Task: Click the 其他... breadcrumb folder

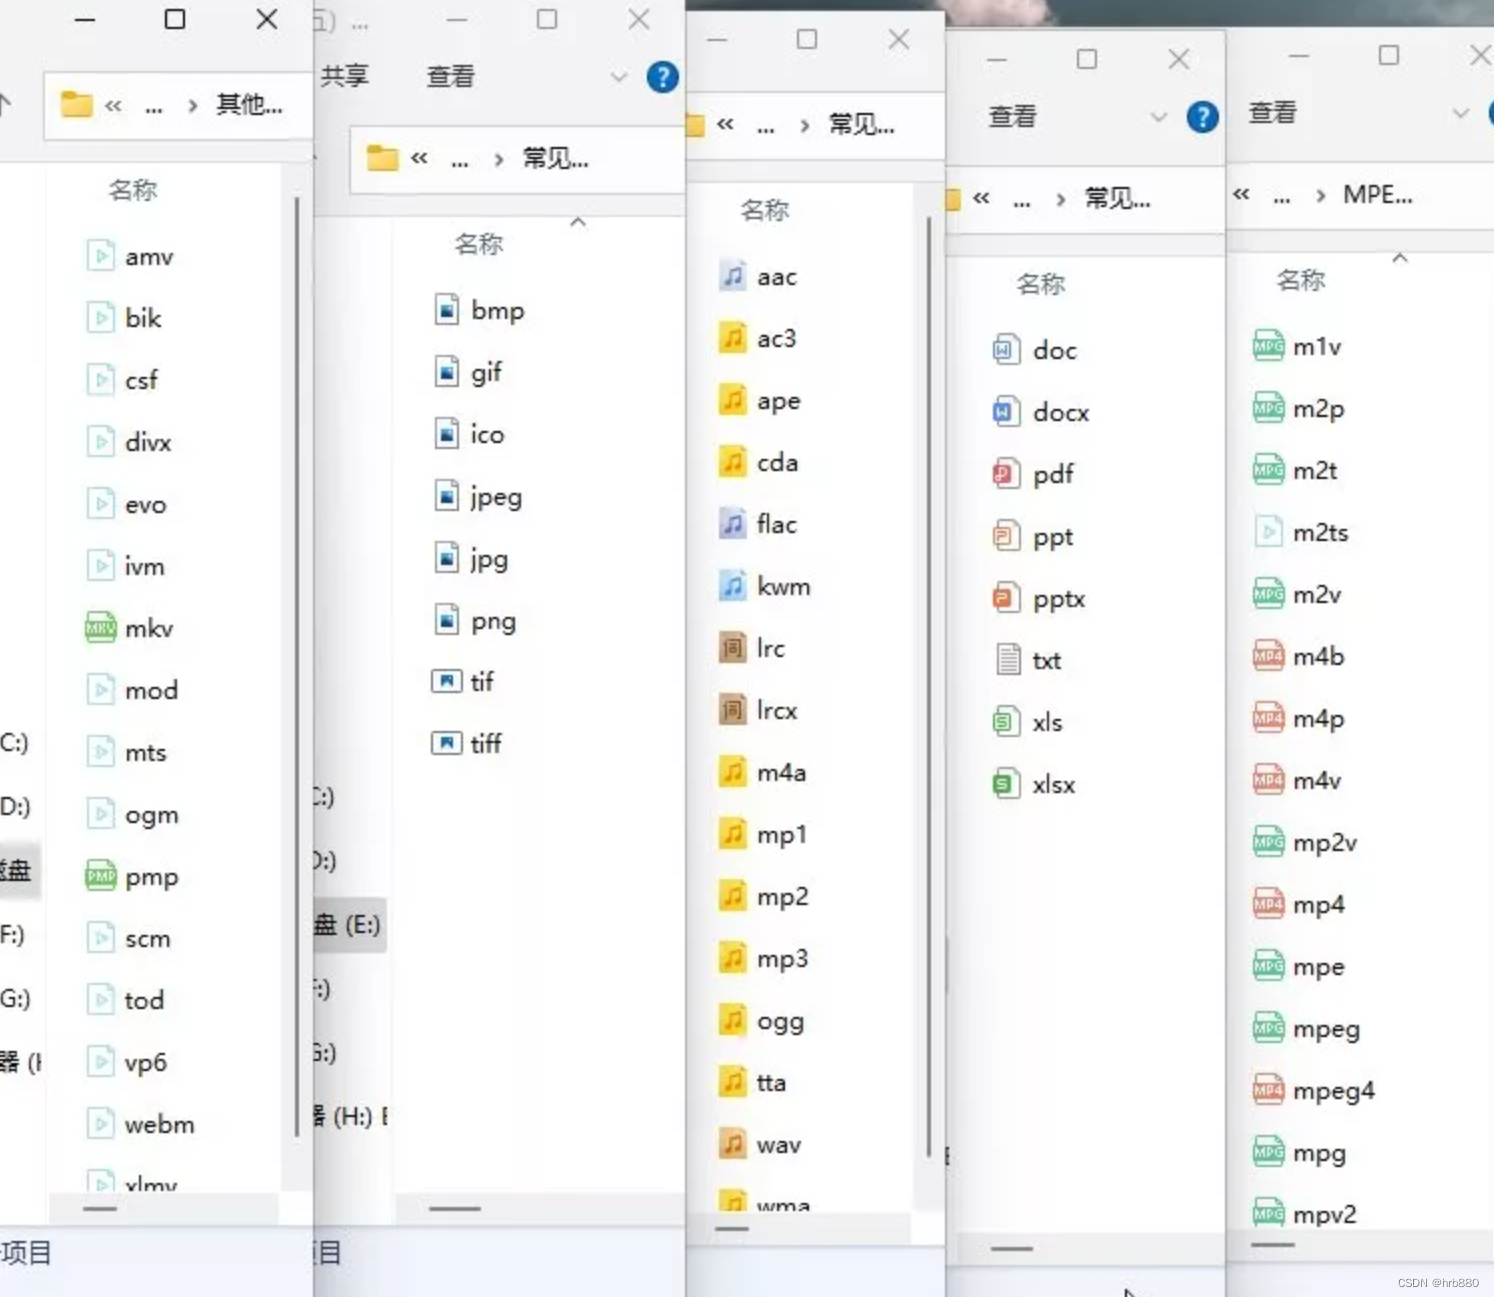Action: click(250, 104)
